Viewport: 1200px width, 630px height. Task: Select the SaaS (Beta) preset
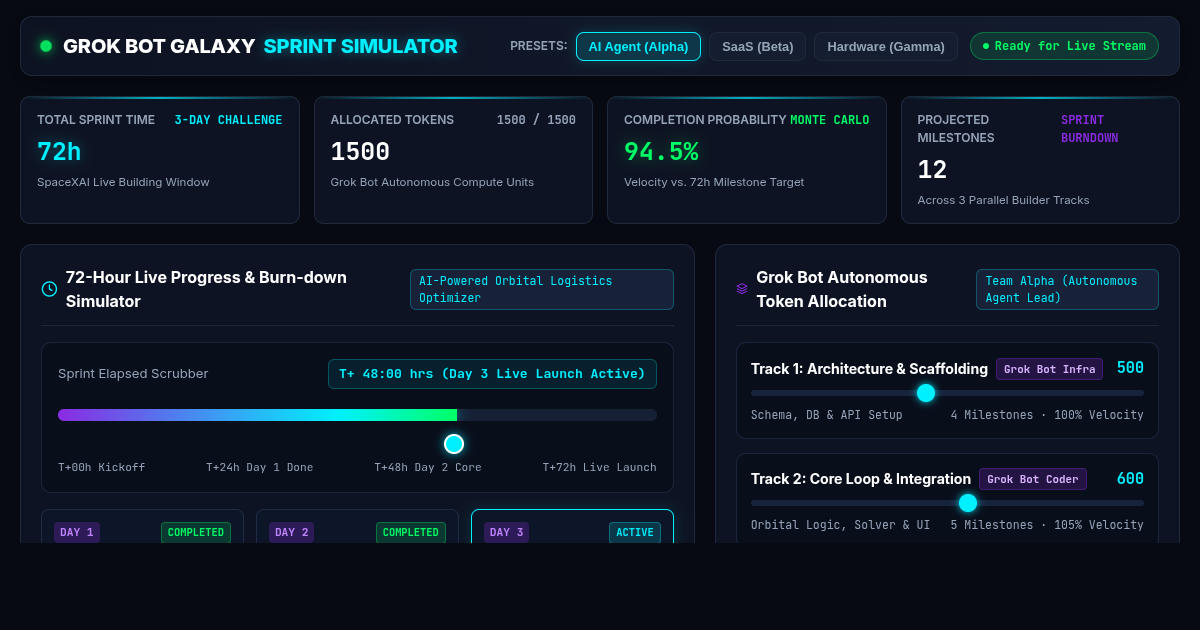pos(757,46)
